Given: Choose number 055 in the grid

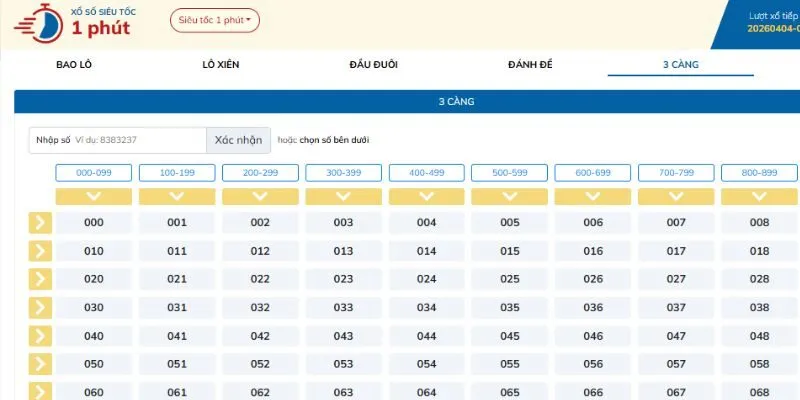Looking at the screenshot, I should click(509, 364).
